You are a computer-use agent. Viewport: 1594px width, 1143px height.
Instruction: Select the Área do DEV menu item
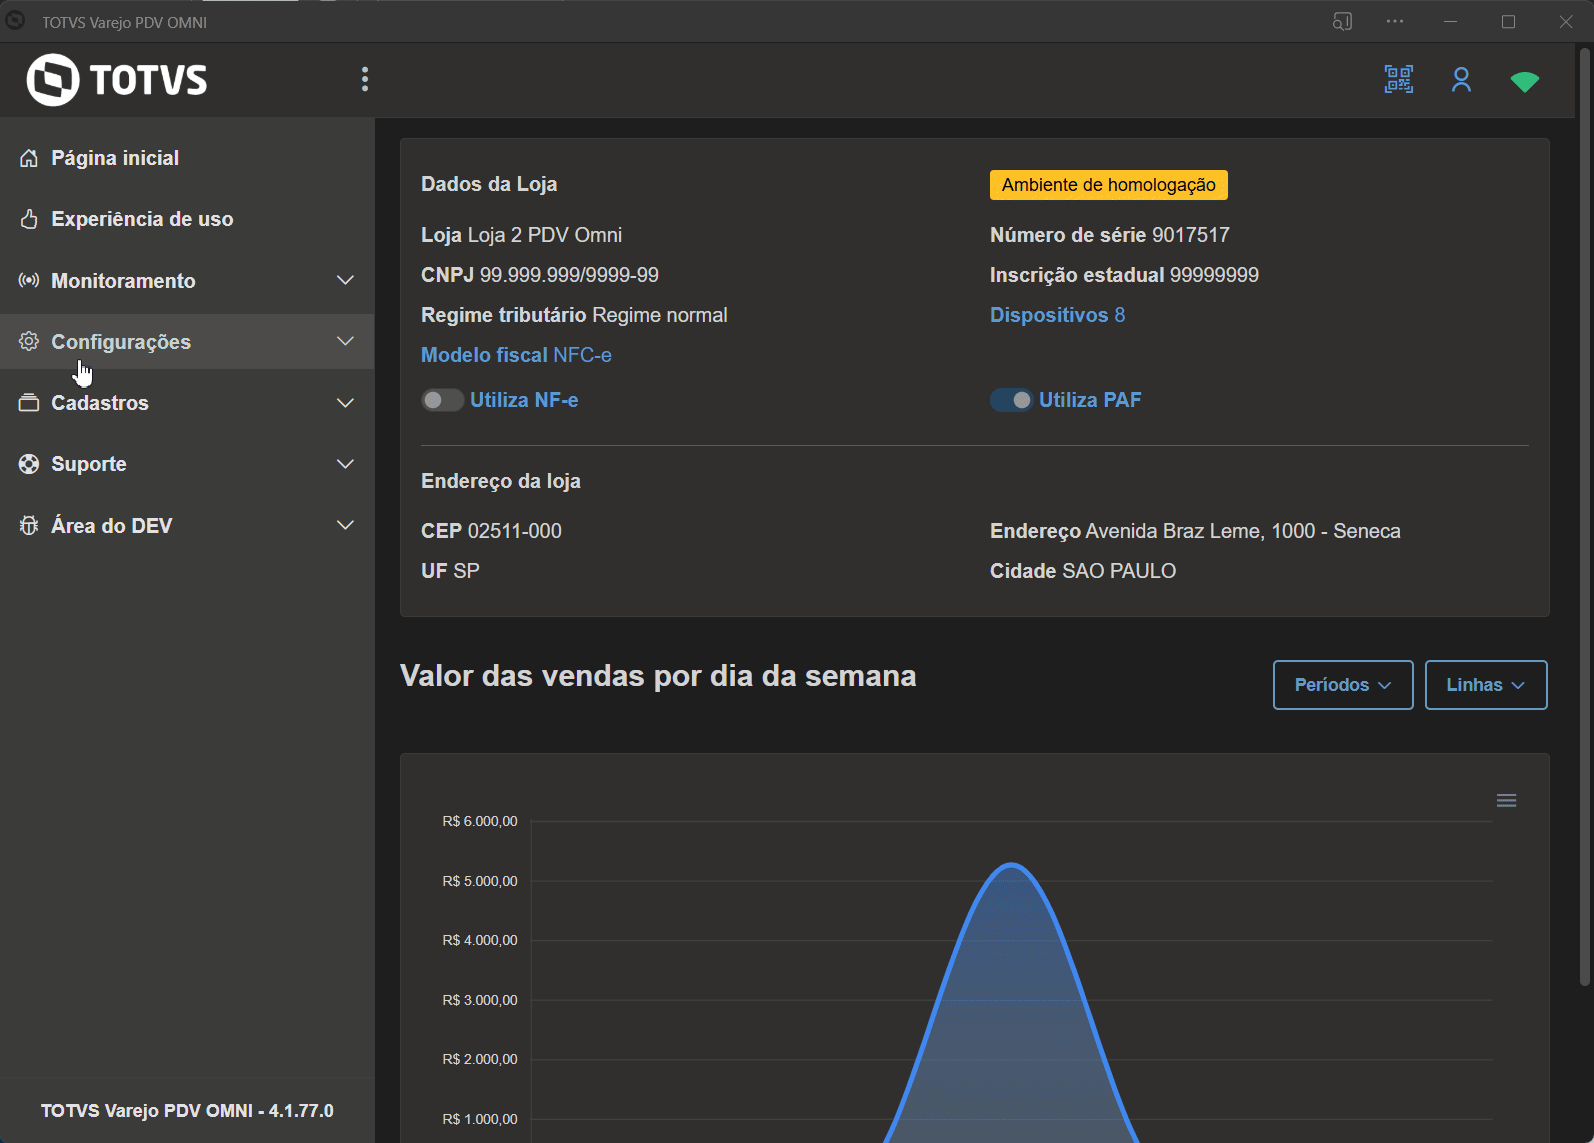pyautogui.click(x=187, y=526)
